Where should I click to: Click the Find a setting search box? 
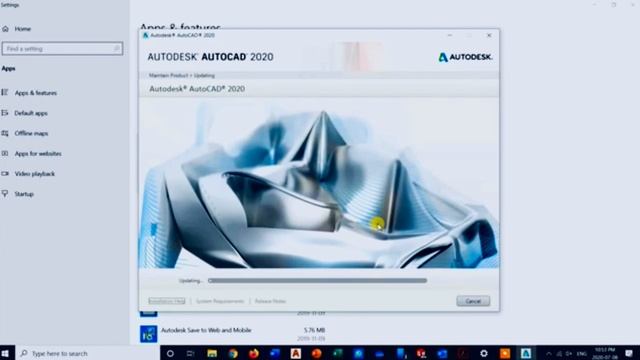tap(62, 49)
